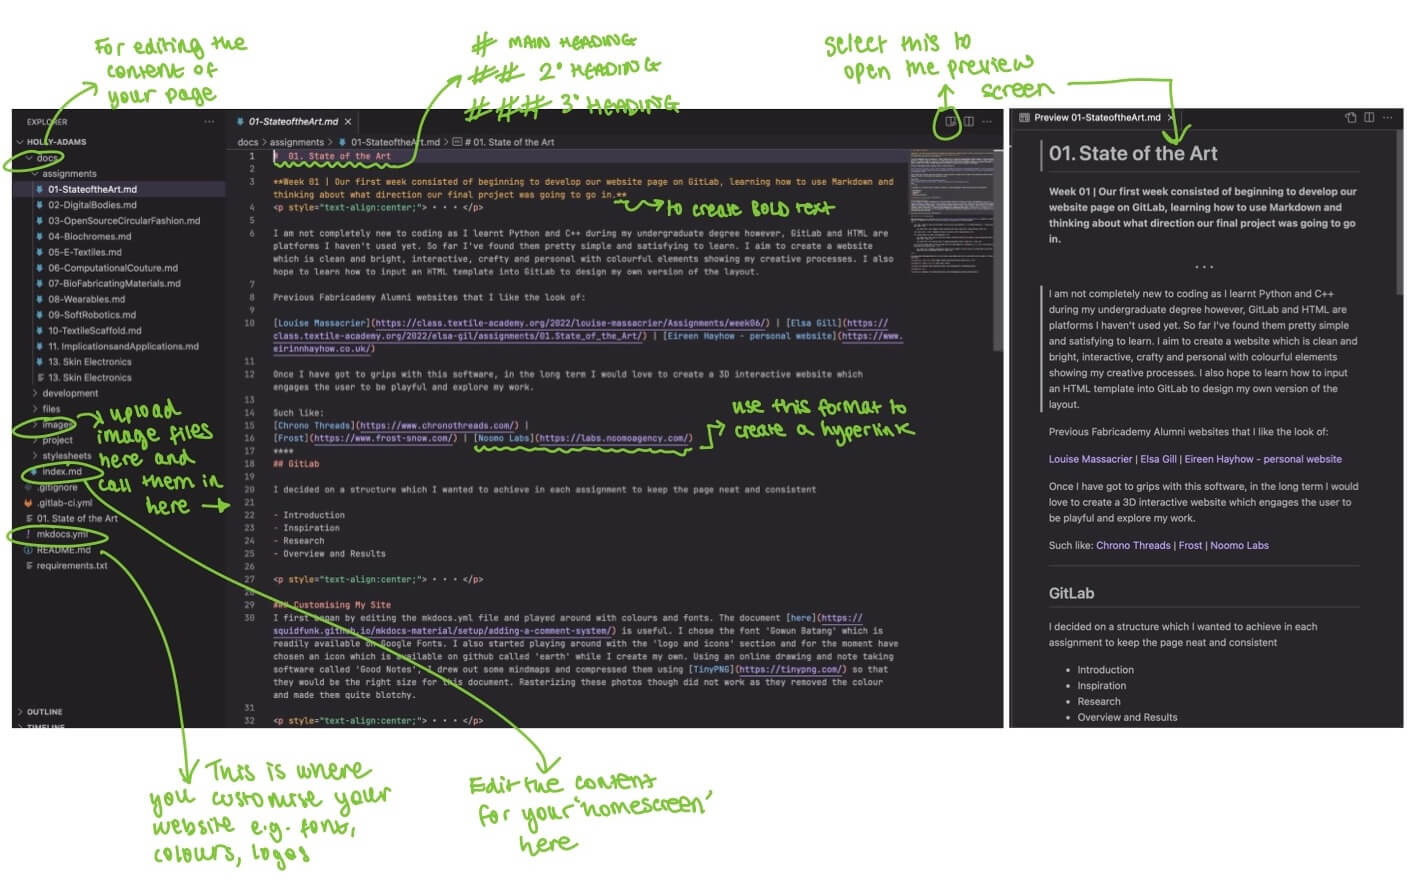Expand the development folder
This screenshot has height=881, width=1407.
[x=70, y=394]
